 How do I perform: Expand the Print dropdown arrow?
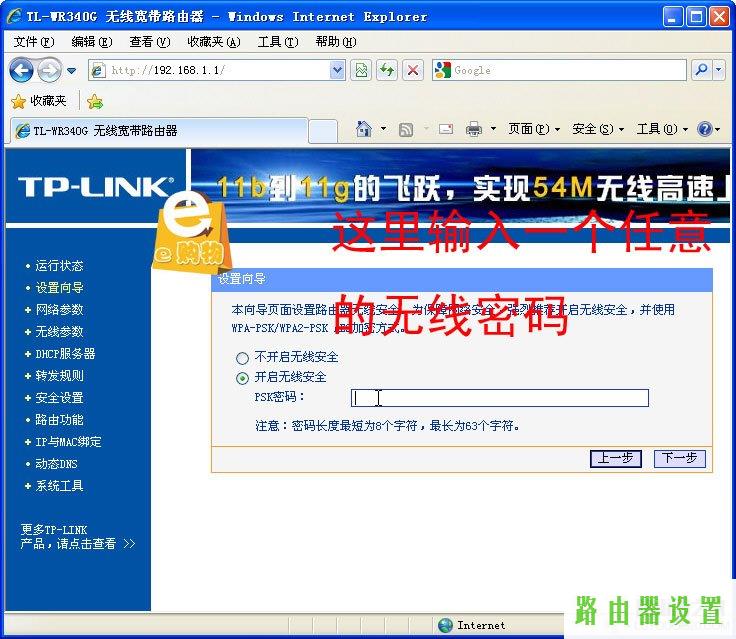pos(493,129)
